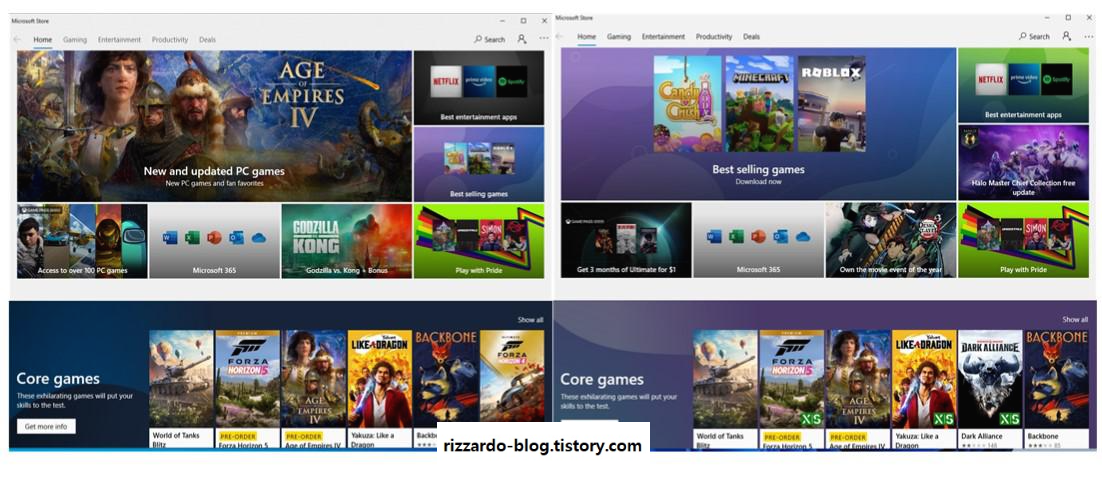Open Age of Empires IV card, left Core games
This screenshot has height=480, width=1102.
[x=313, y=390]
